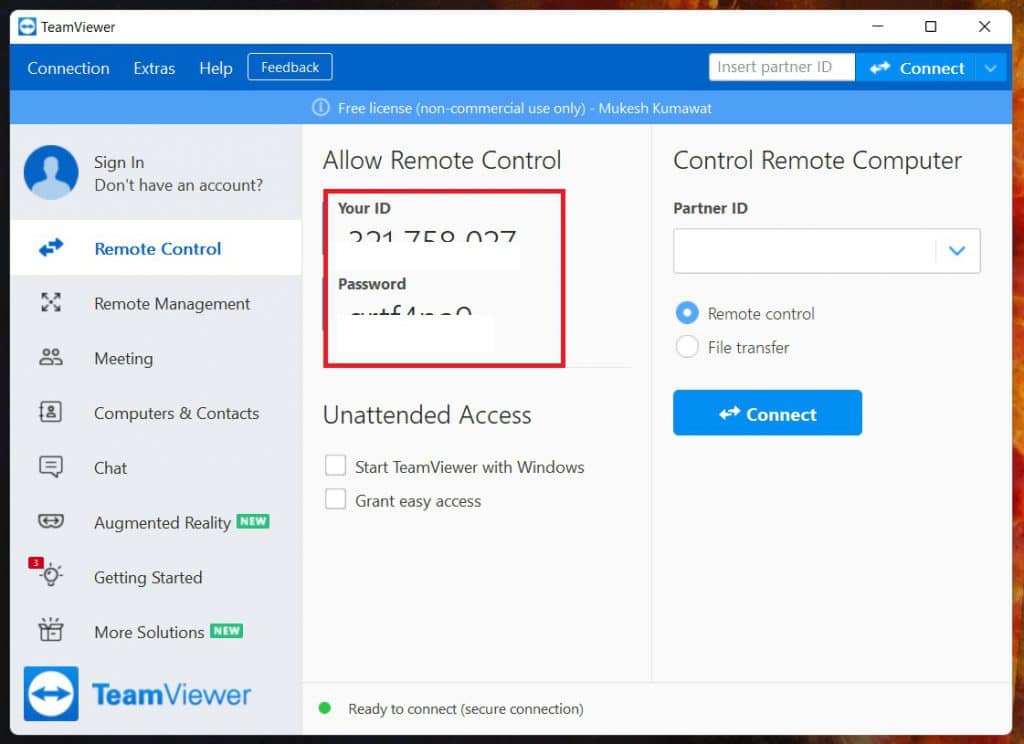Click the Insert partner ID field
Screen dimensions: 1024x744
782,67
